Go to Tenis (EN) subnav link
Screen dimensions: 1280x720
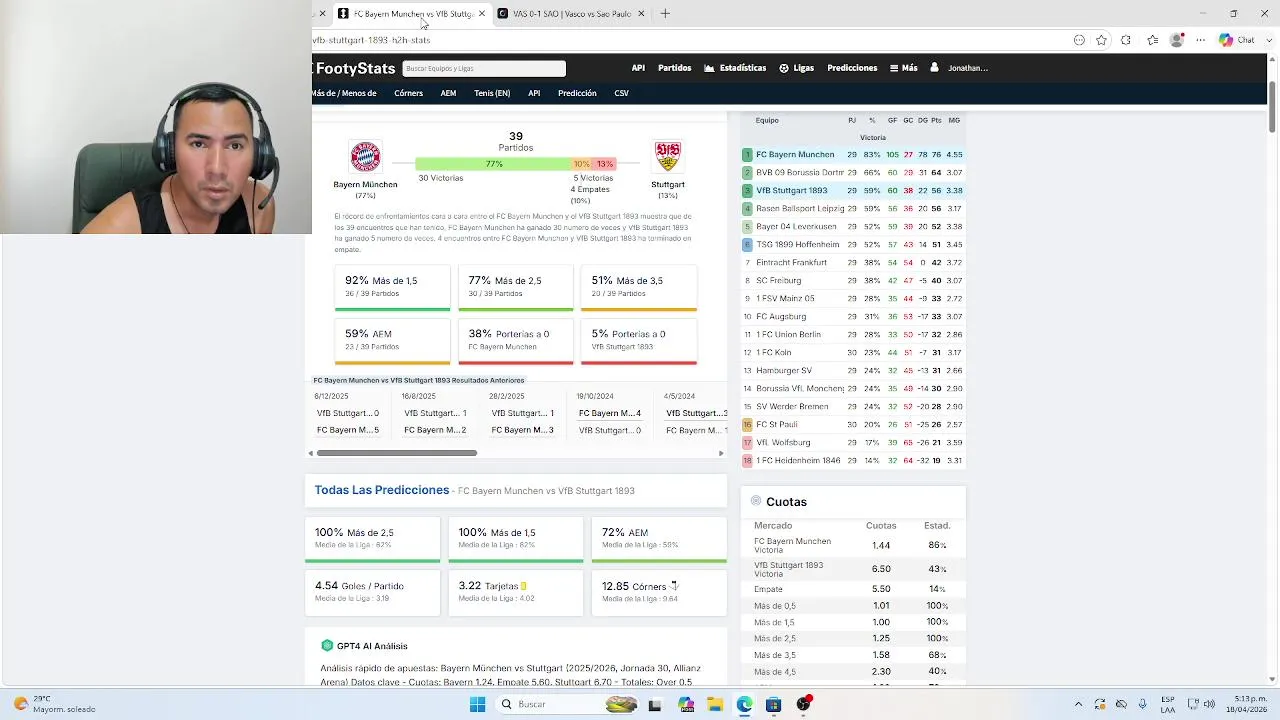(x=492, y=93)
